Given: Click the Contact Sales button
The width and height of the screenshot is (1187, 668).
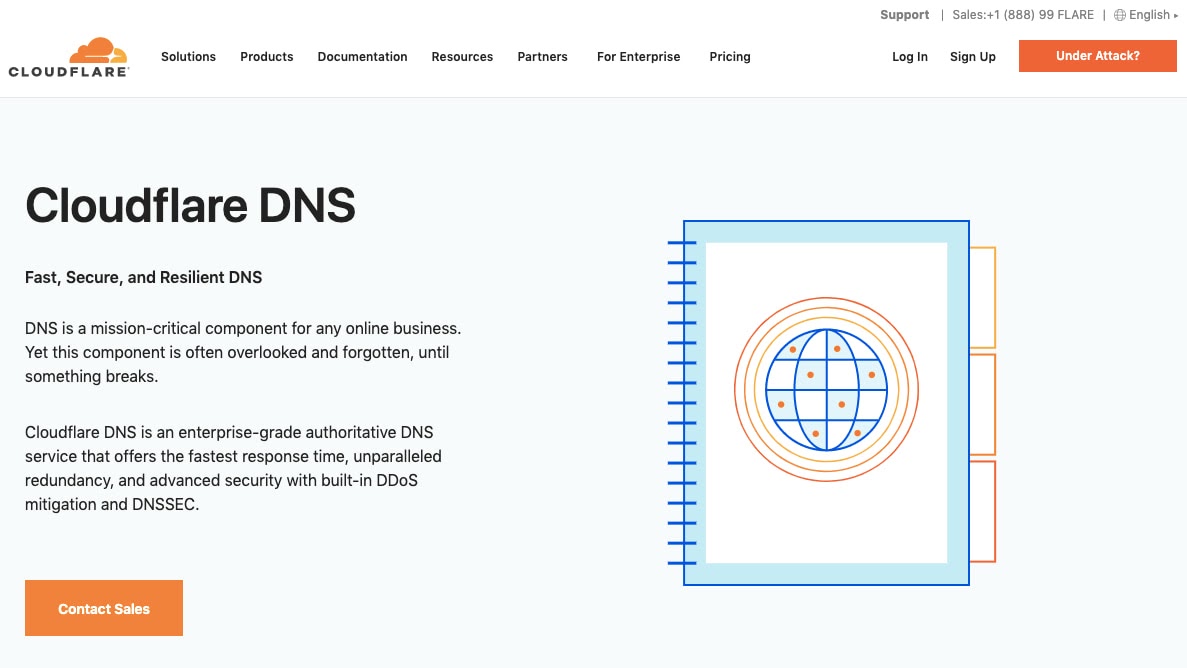Looking at the screenshot, I should (104, 608).
